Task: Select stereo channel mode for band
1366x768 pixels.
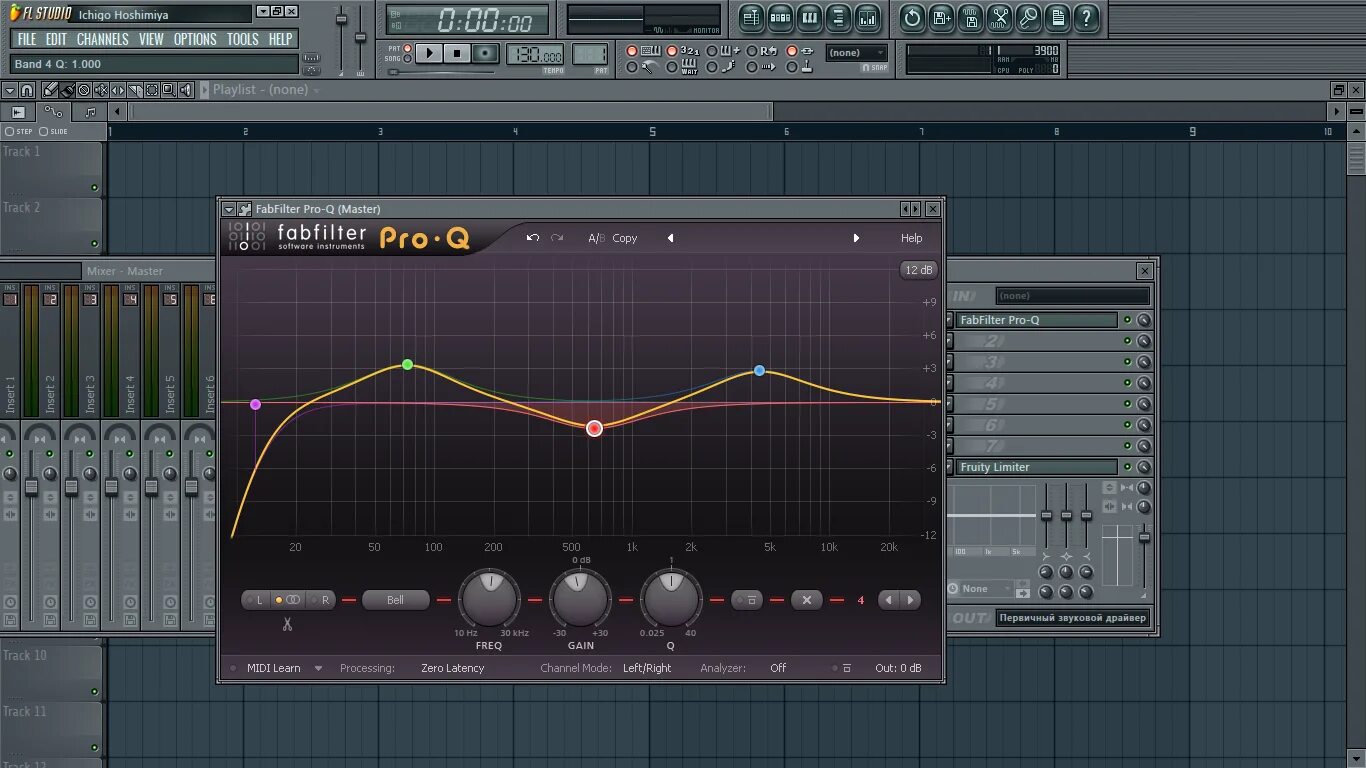Action: click(288, 600)
